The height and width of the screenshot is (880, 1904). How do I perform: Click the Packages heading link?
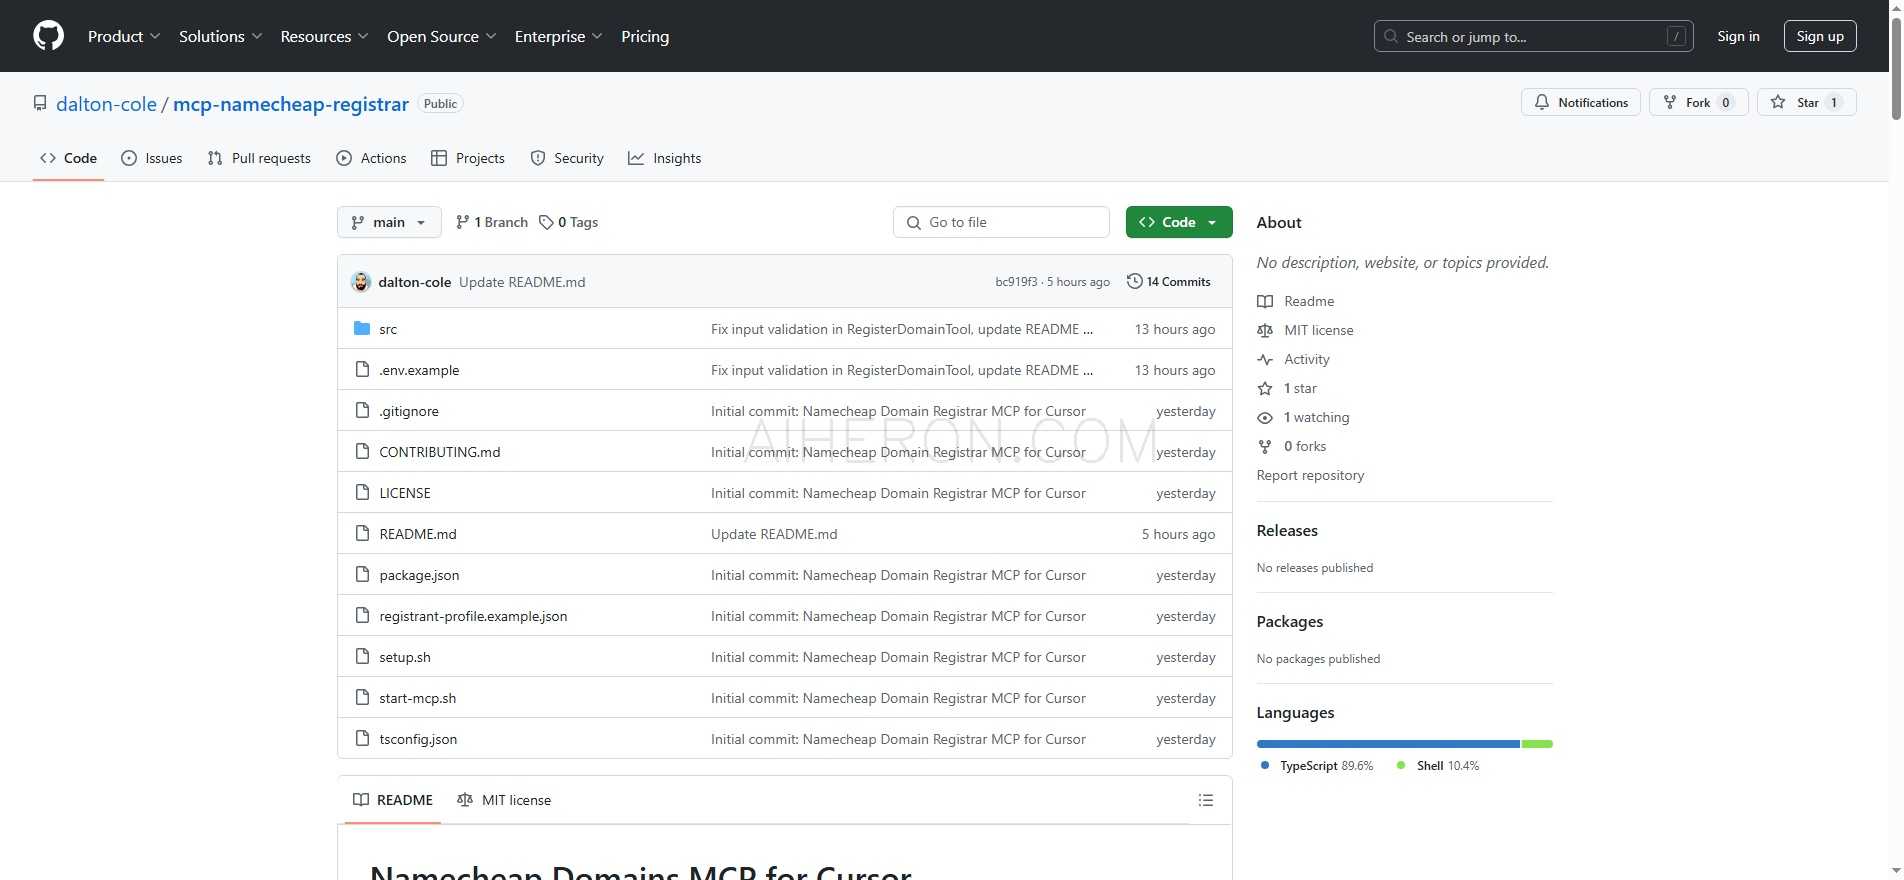click(1289, 621)
